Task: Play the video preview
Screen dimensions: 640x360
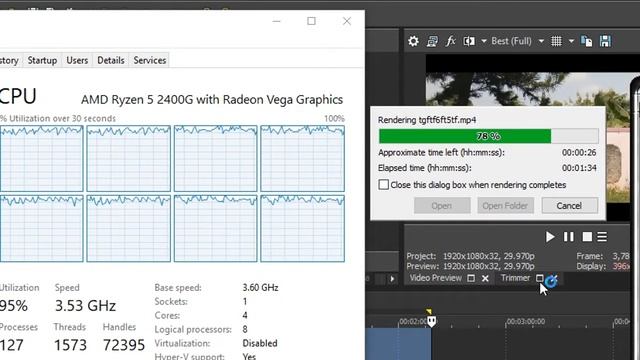Action: click(550, 237)
